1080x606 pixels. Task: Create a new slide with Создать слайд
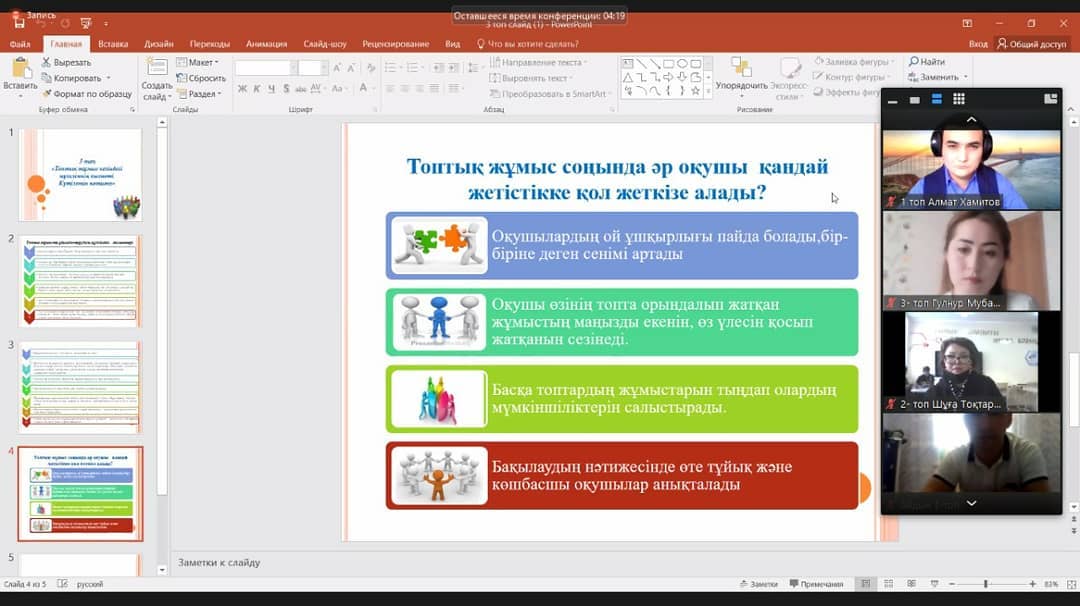pyautogui.click(x=156, y=79)
